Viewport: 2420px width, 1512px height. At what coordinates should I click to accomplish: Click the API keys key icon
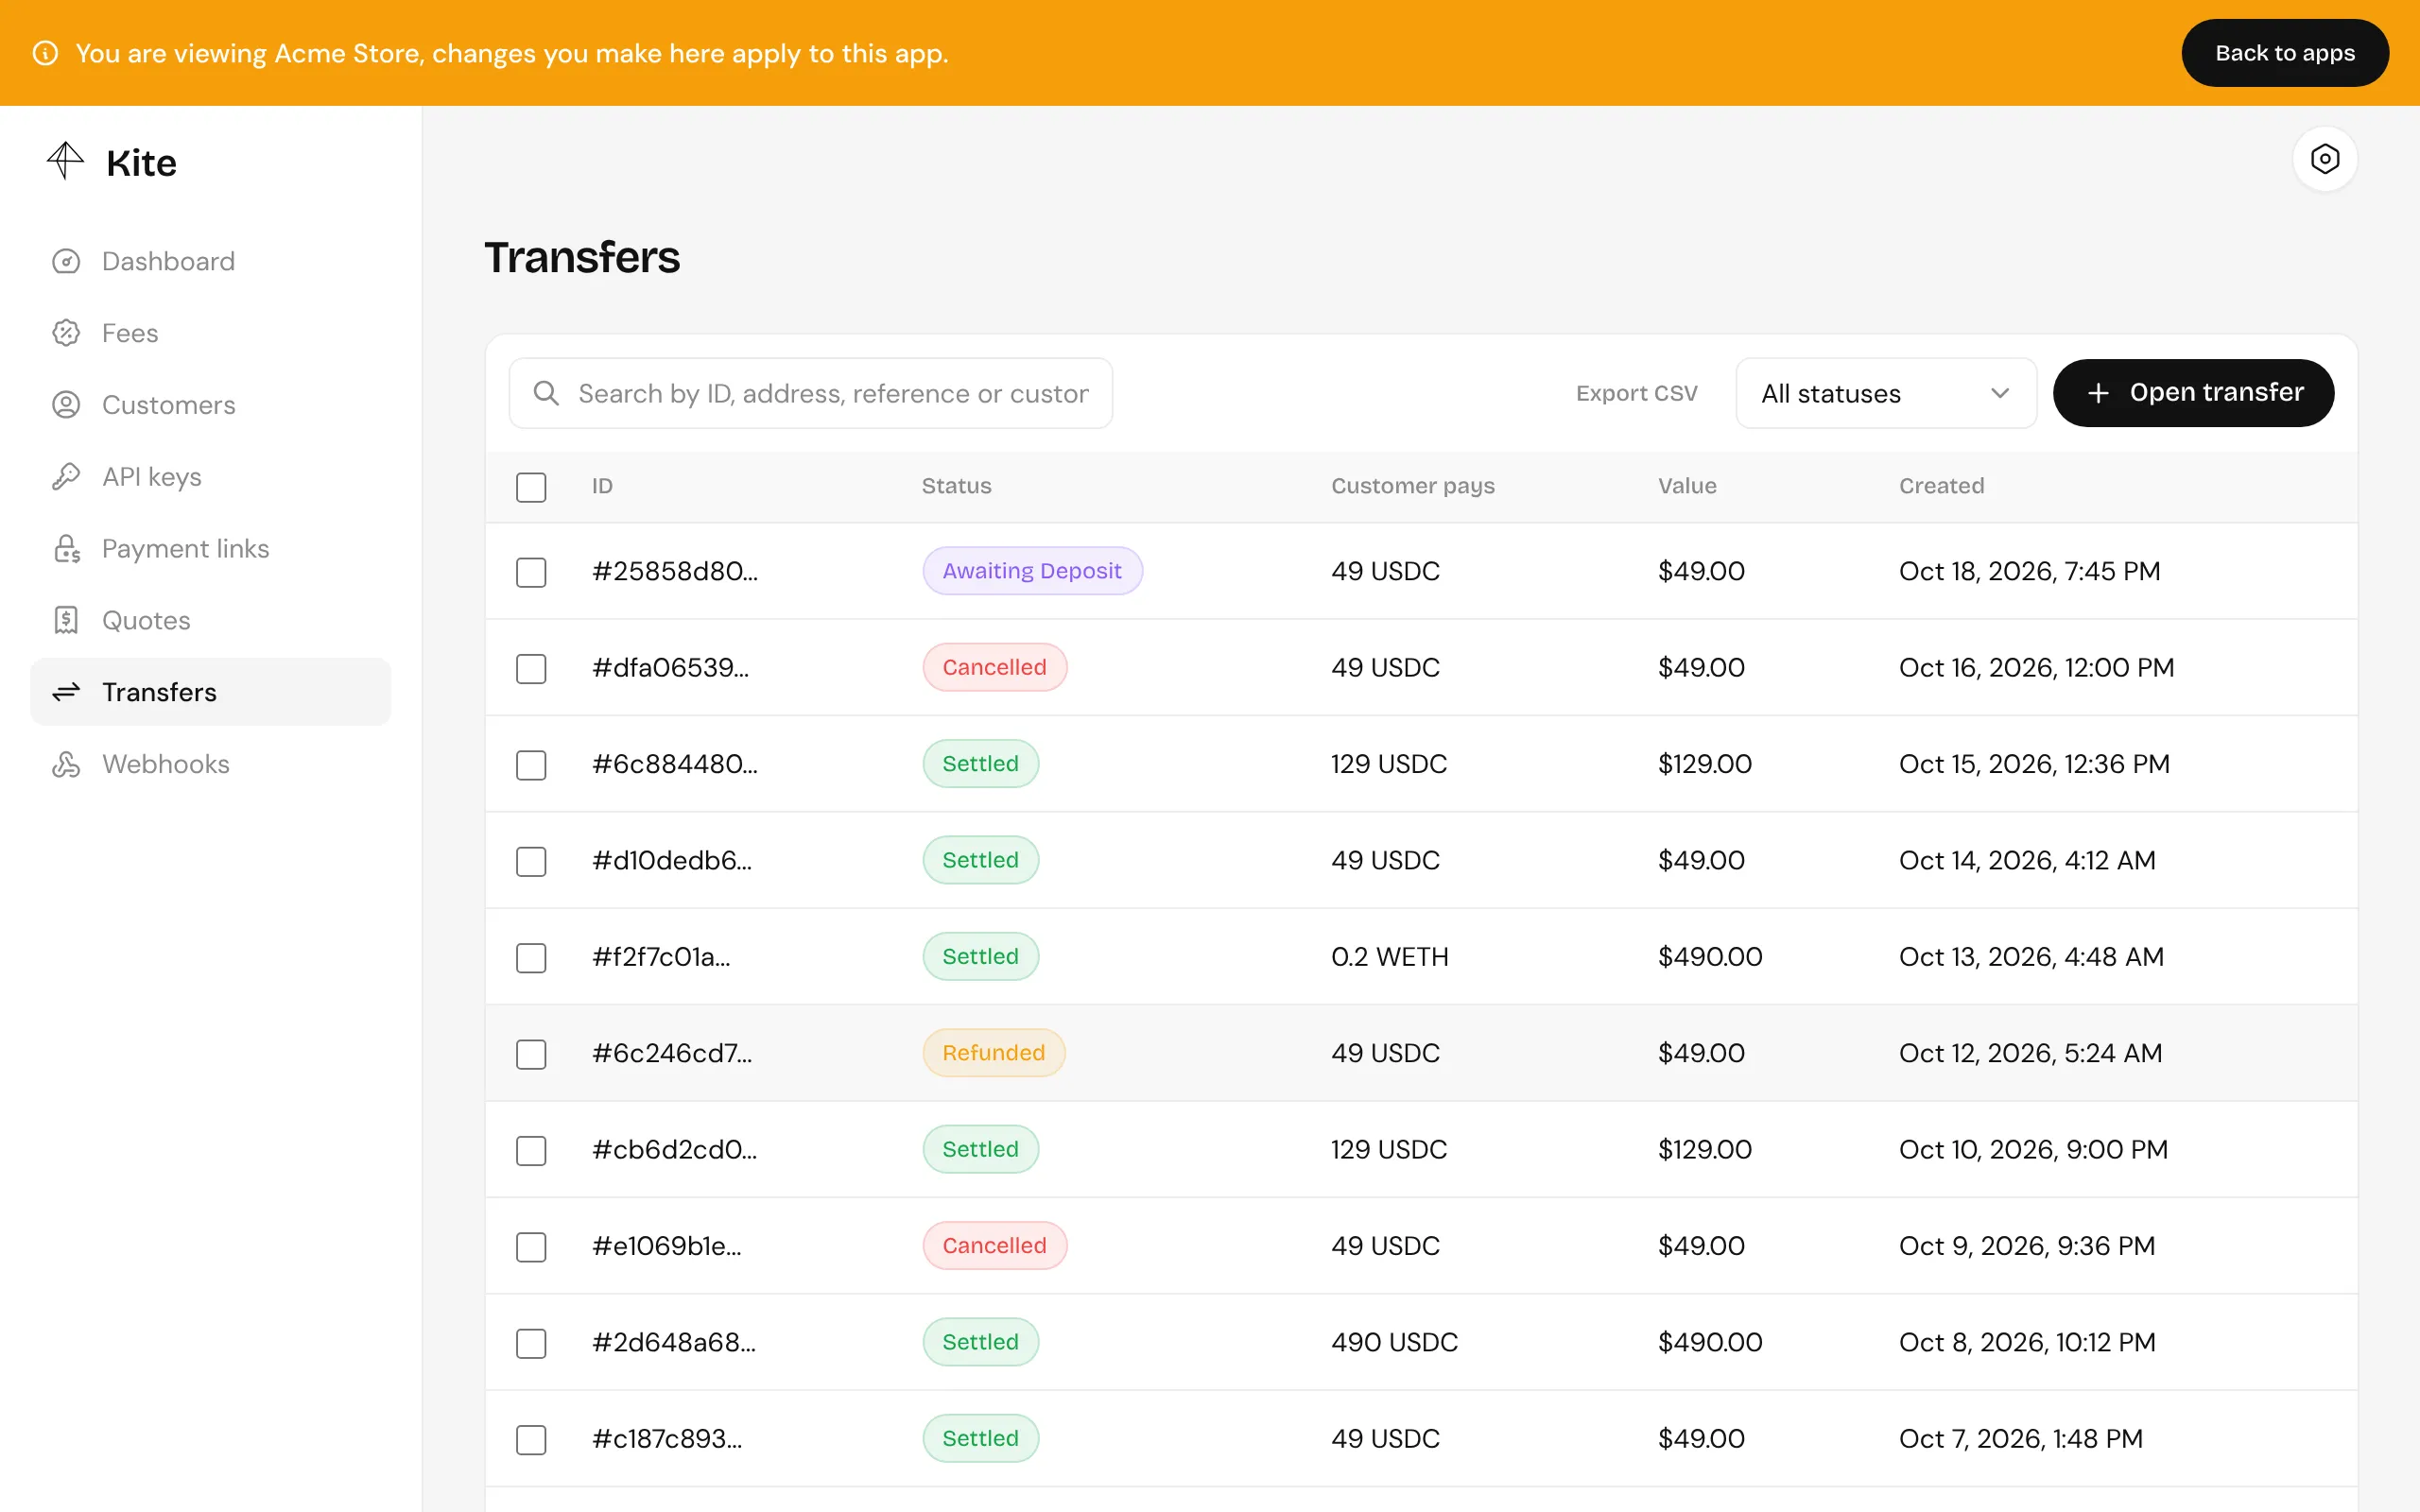click(66, 477)
